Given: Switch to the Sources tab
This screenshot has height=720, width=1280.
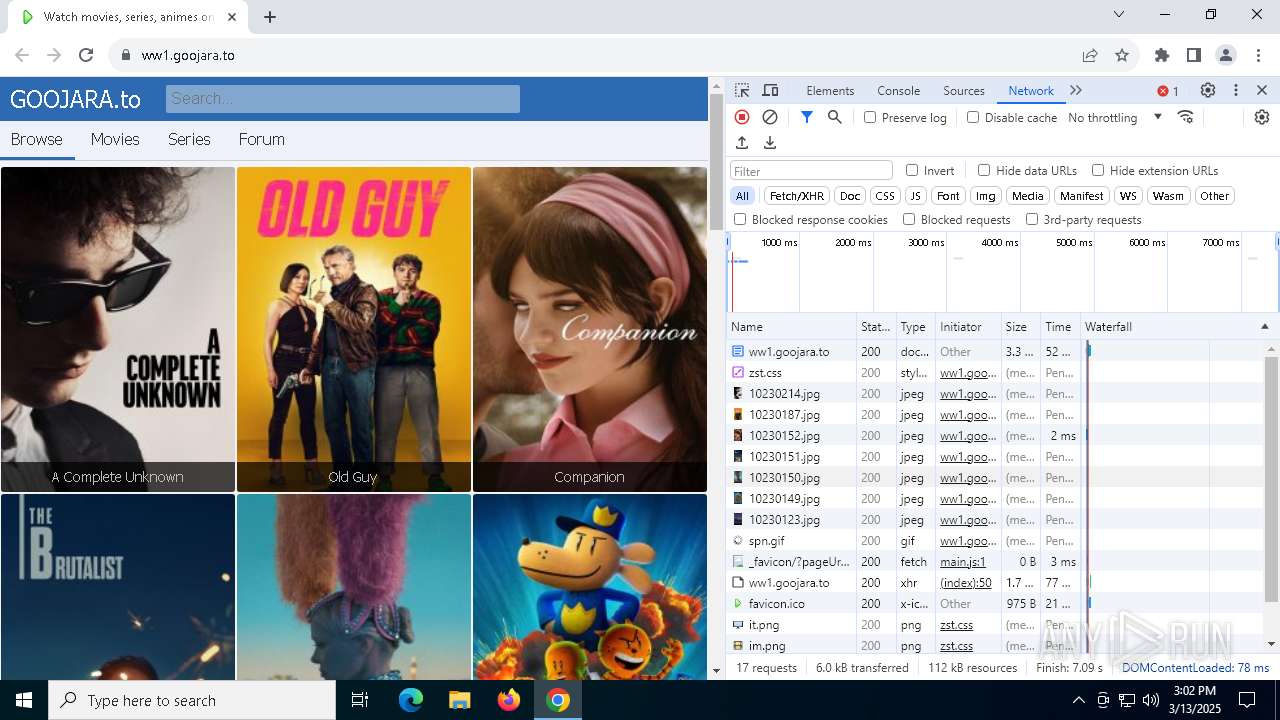Looking at the screenshot, I should click(964, 90).
